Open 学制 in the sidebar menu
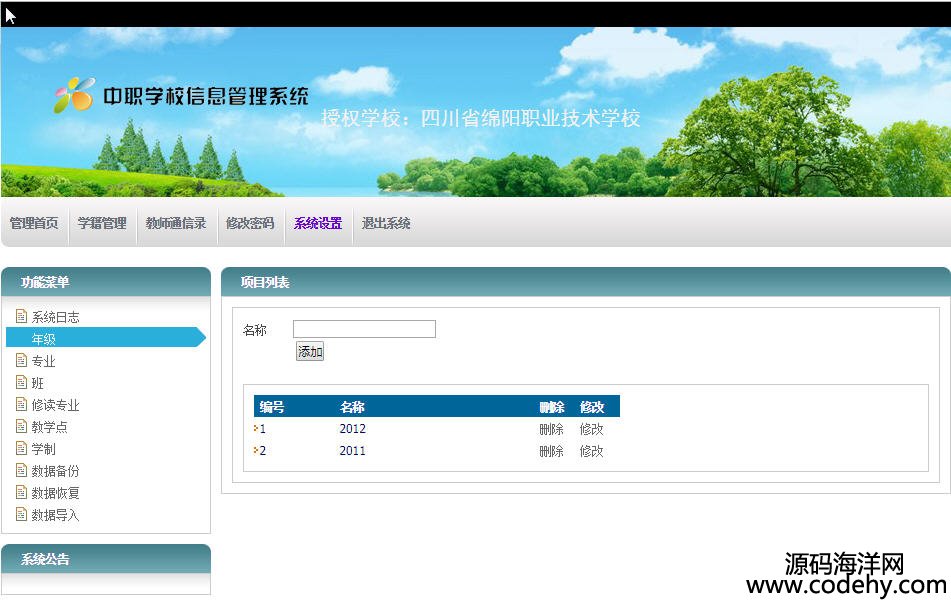This screenshot has width=951, height=605. (43, 449)
